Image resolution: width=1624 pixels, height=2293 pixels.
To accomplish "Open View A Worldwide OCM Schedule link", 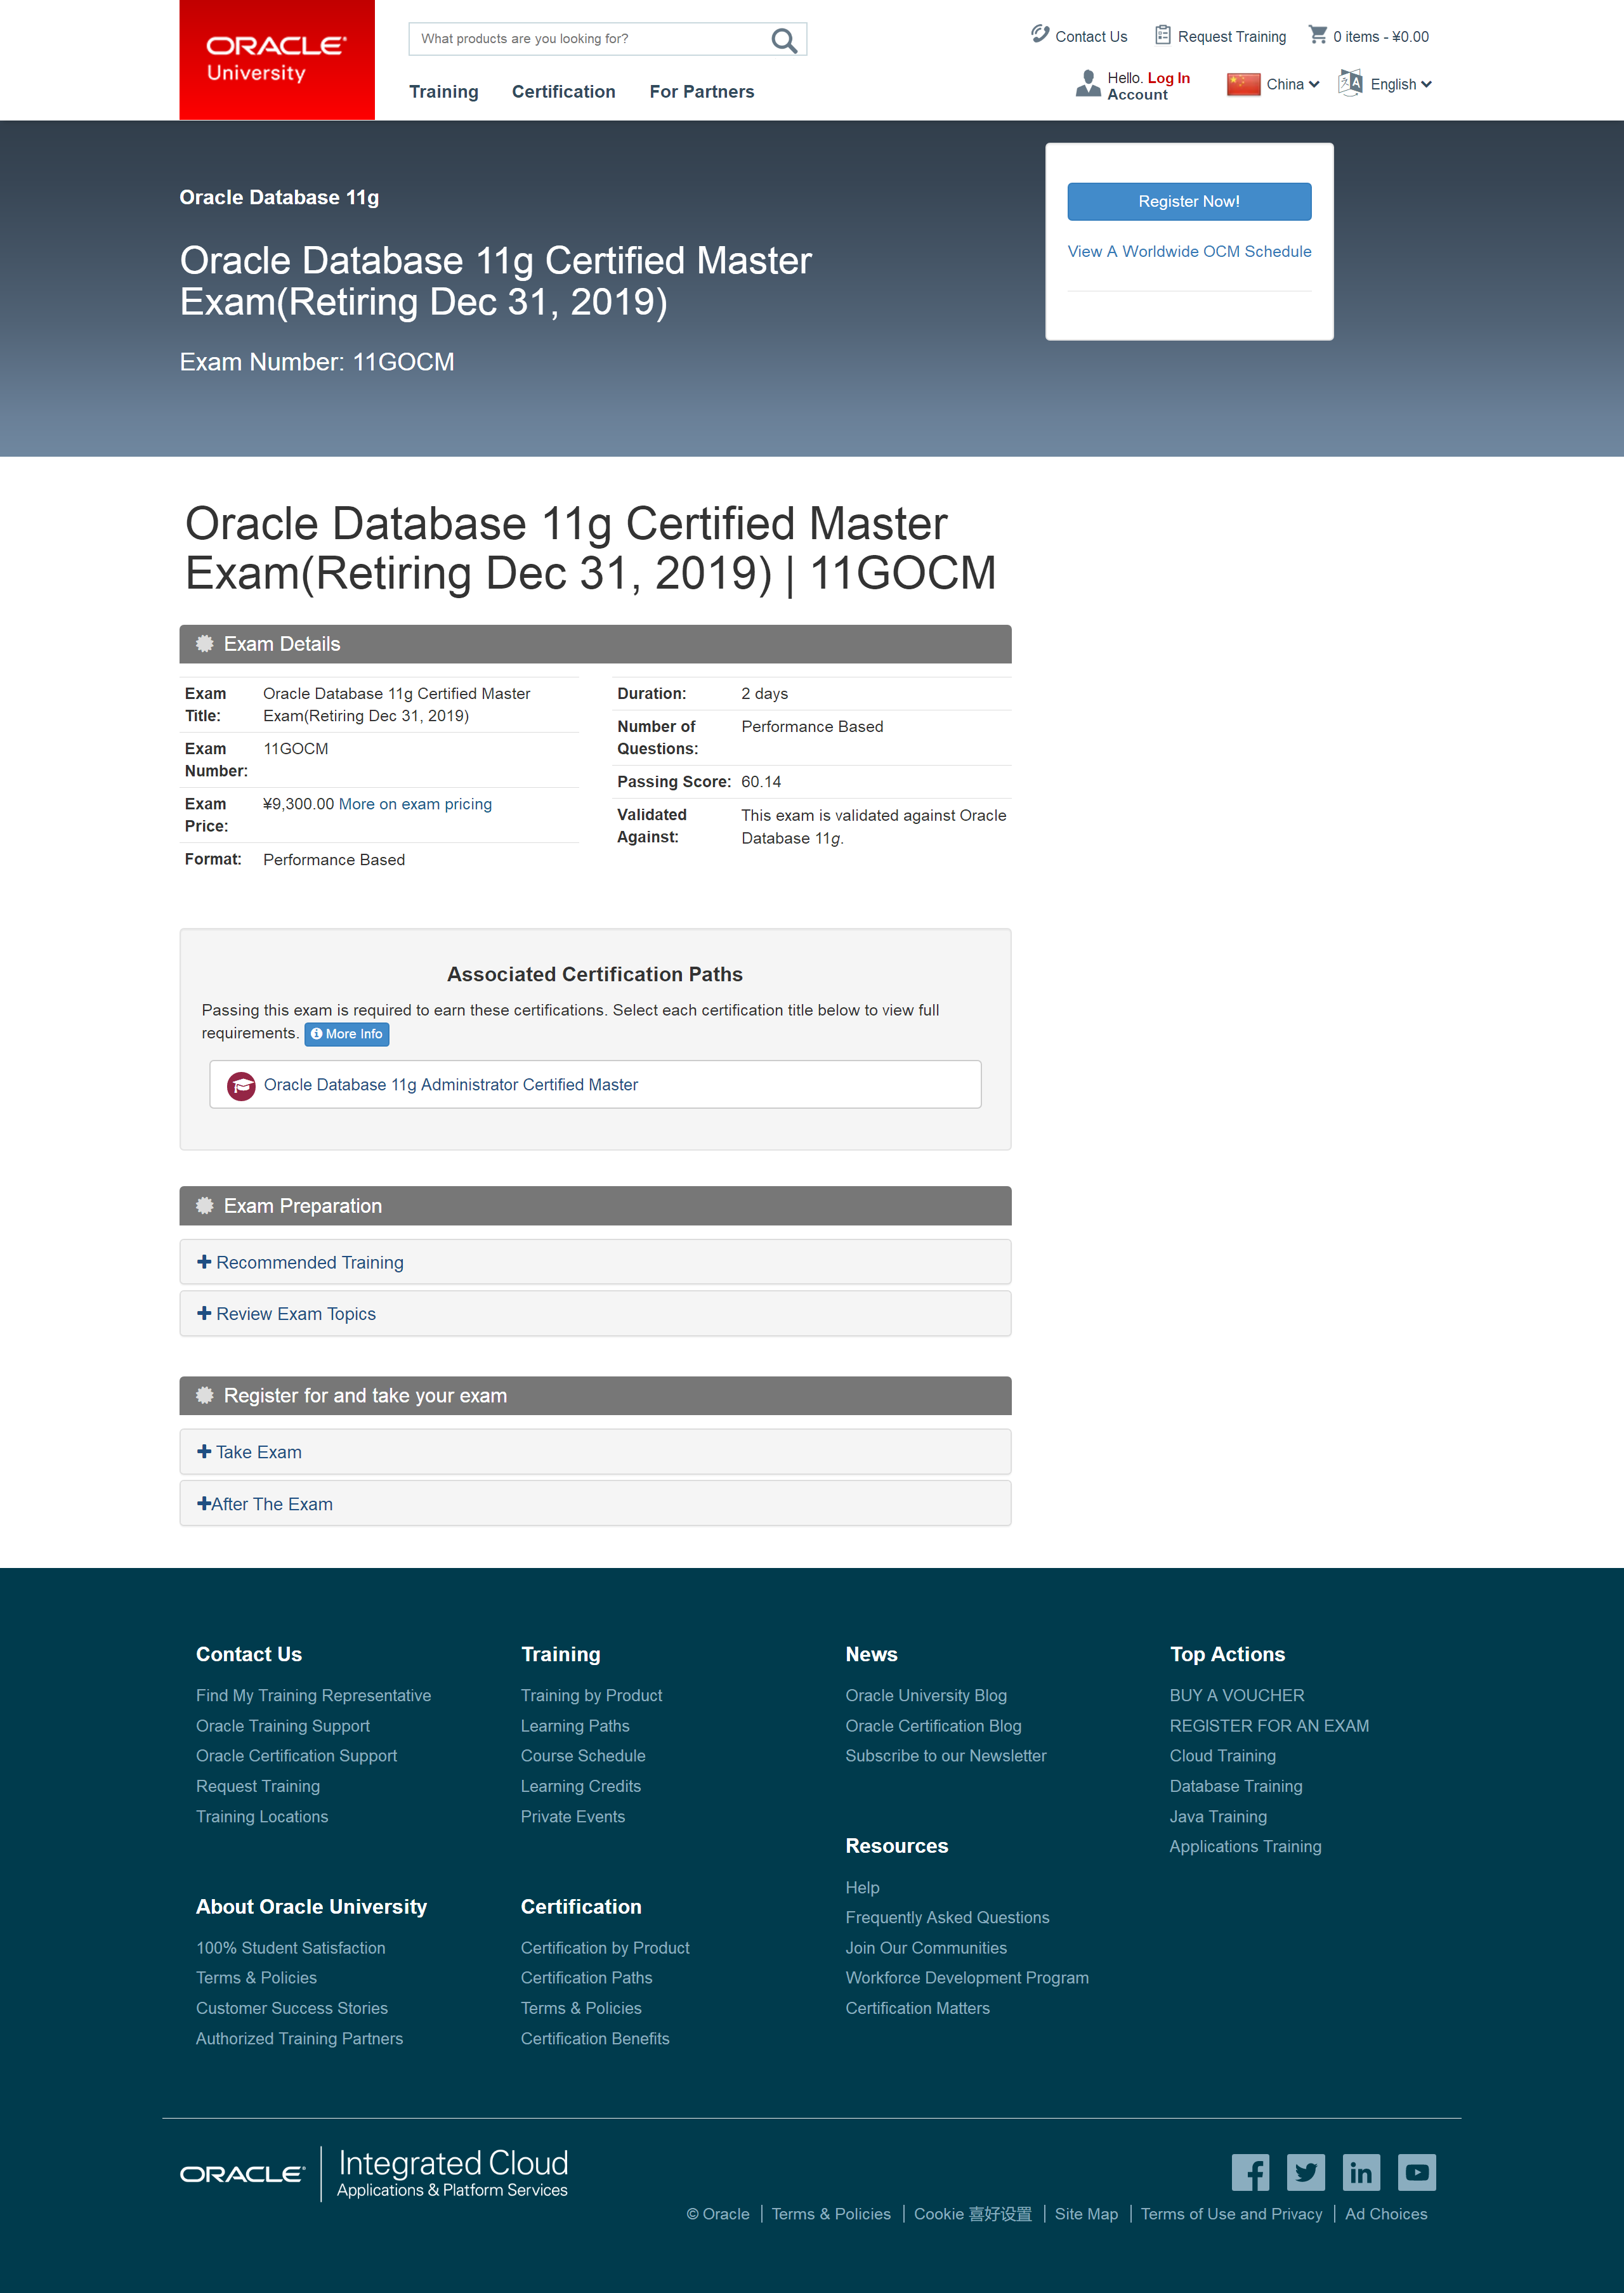I will pyautogui.click(x=1189, y=252).
